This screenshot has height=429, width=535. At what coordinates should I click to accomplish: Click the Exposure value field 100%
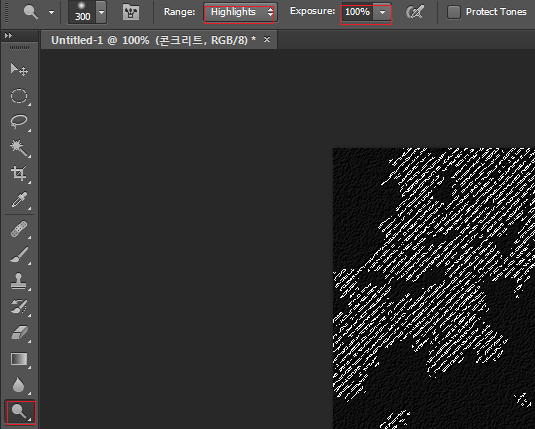click(357, 12)
